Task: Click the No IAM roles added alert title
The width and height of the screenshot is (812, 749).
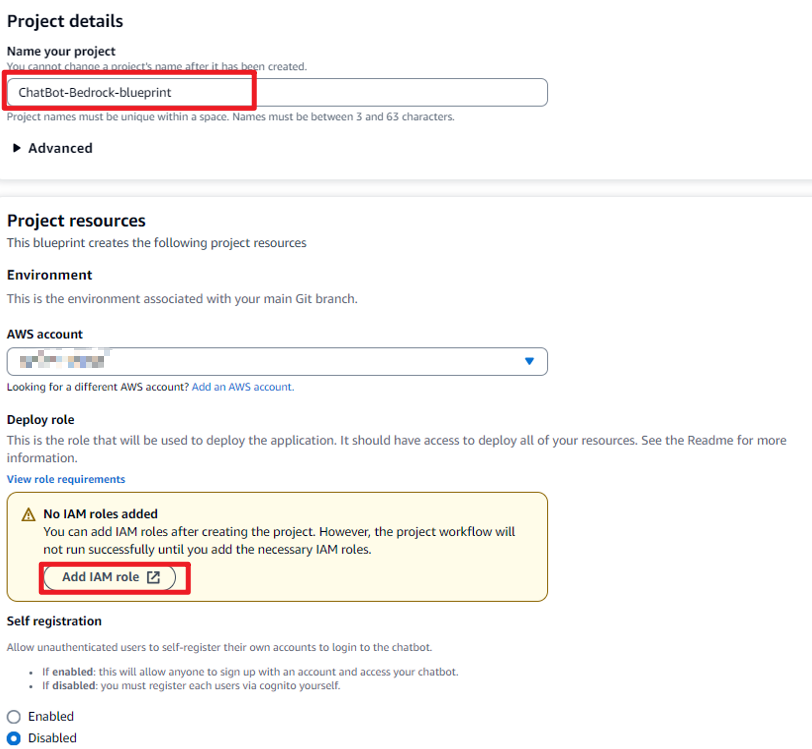Action: (x=100, y=514)
